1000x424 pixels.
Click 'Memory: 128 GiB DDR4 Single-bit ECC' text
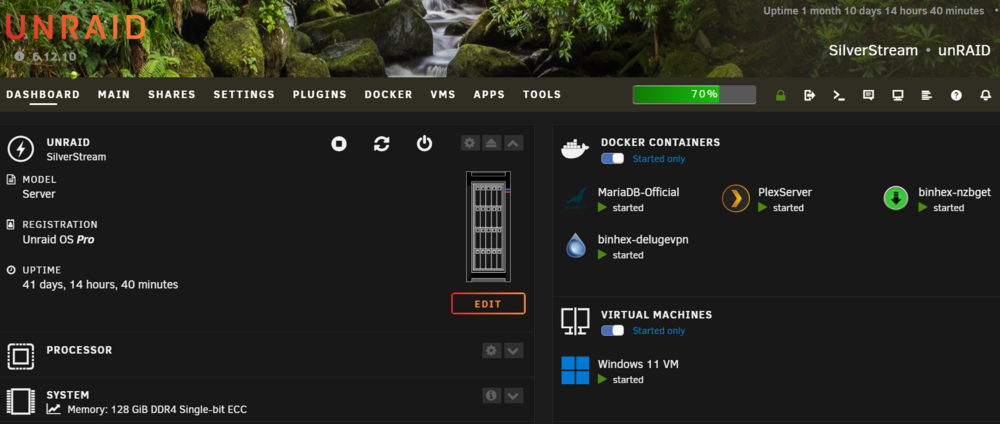pos(157,409)
